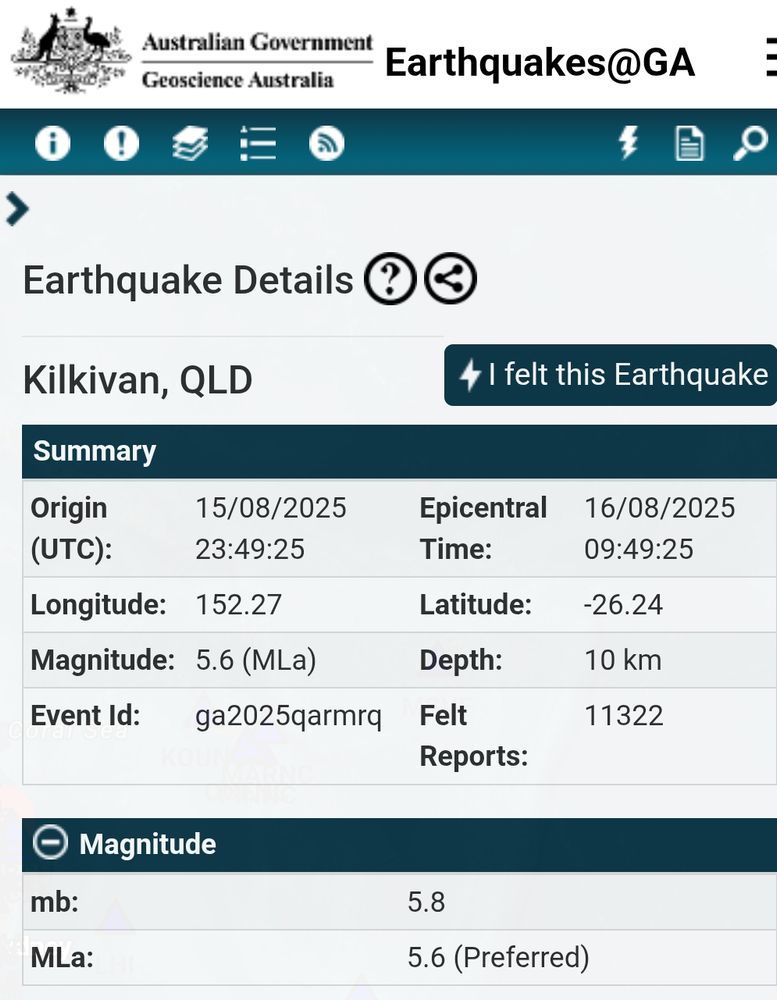Select the magnitude value 5.6 (MLa)
The height and width of the screenshot is (1000, 777).
click(x=256, y=660)
